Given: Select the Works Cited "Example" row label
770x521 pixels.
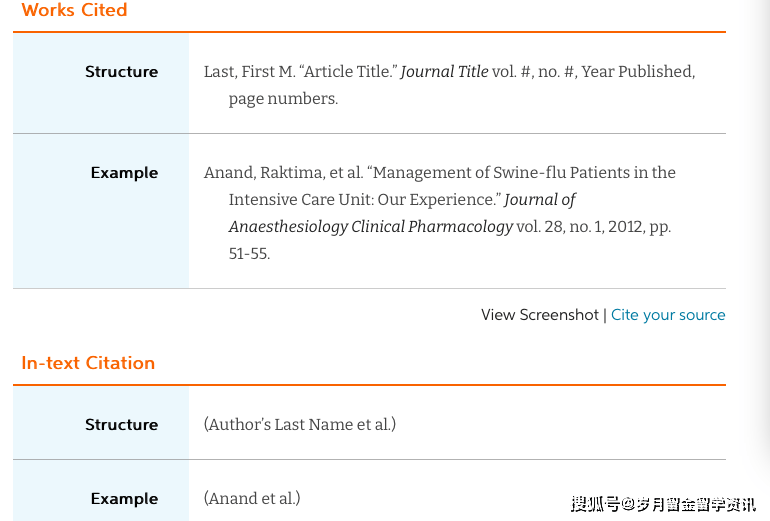Looking at the screenshot, I should pyautogui.click(x=124, y=173).
